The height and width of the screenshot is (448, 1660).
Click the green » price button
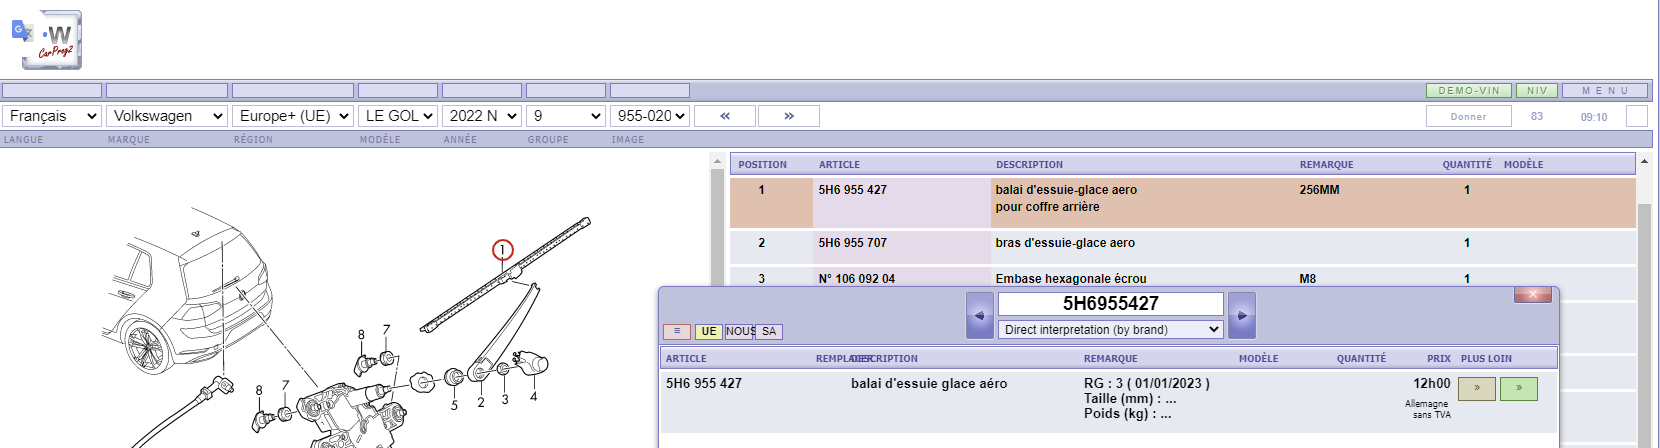point(1519,388)
